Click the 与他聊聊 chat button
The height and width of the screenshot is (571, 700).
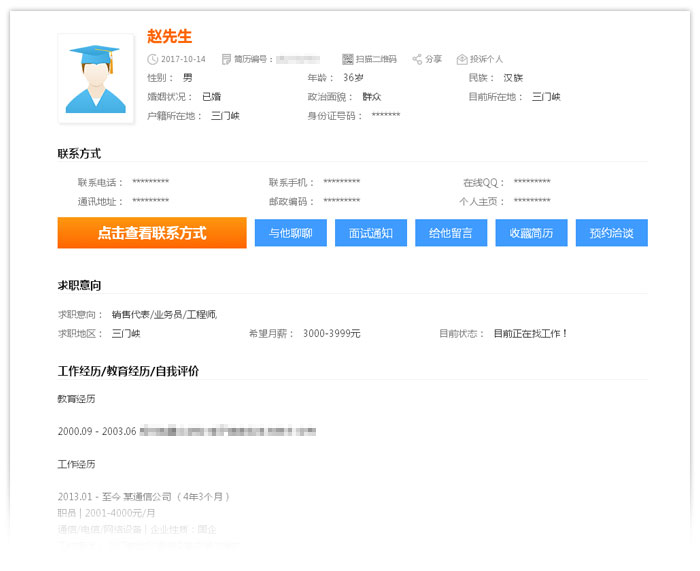click(291, 233)
